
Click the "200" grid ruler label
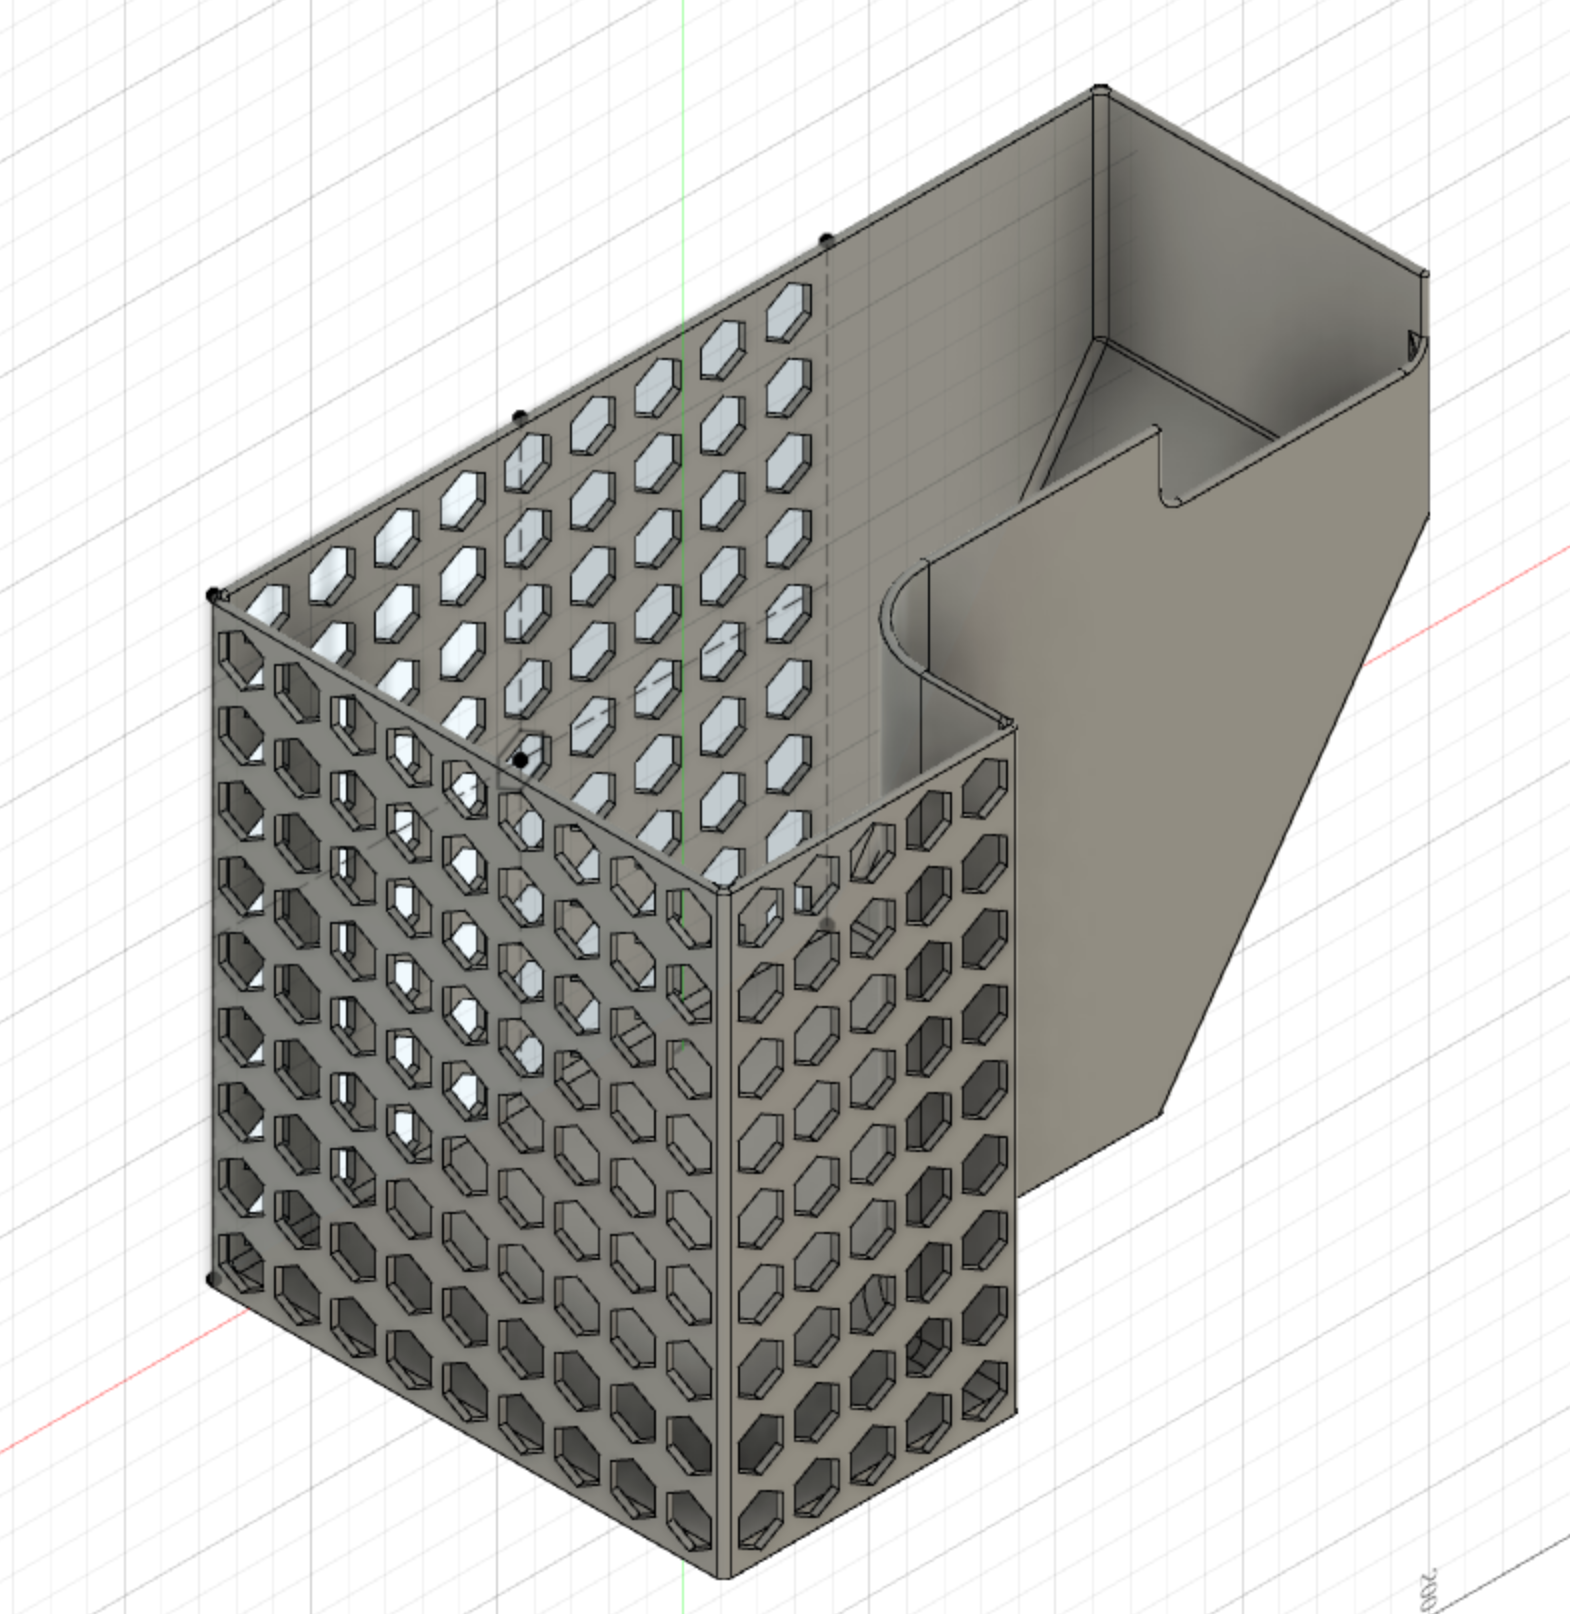(1428, 1590)
